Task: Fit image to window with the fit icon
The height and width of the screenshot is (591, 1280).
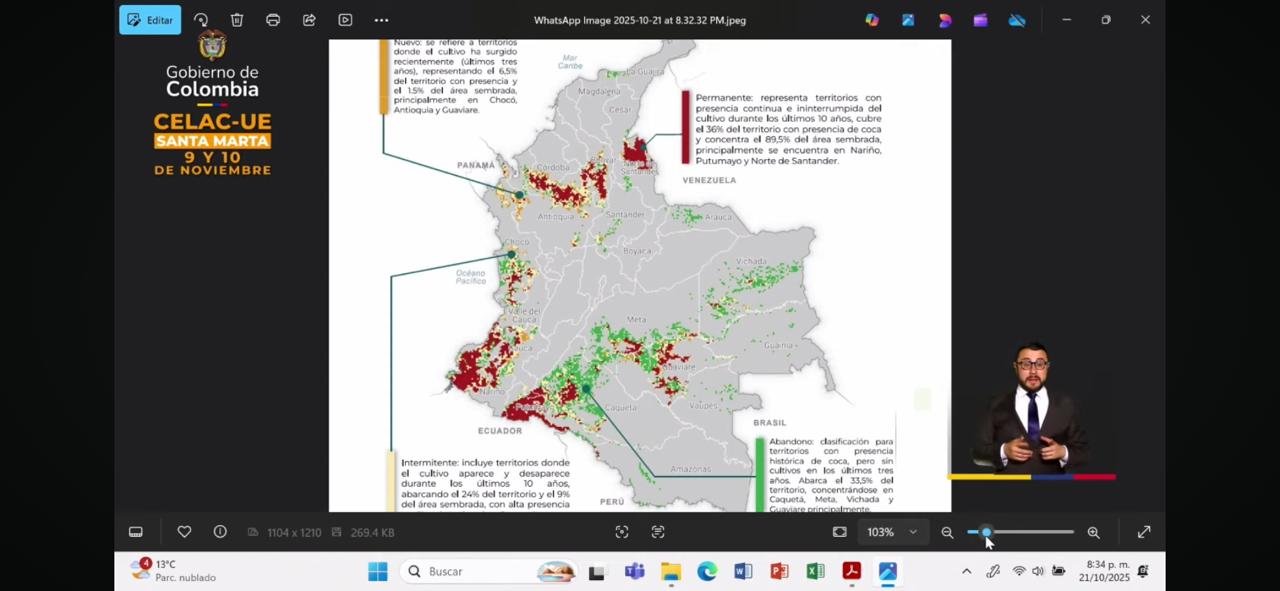Action: (x=840, y=532)
